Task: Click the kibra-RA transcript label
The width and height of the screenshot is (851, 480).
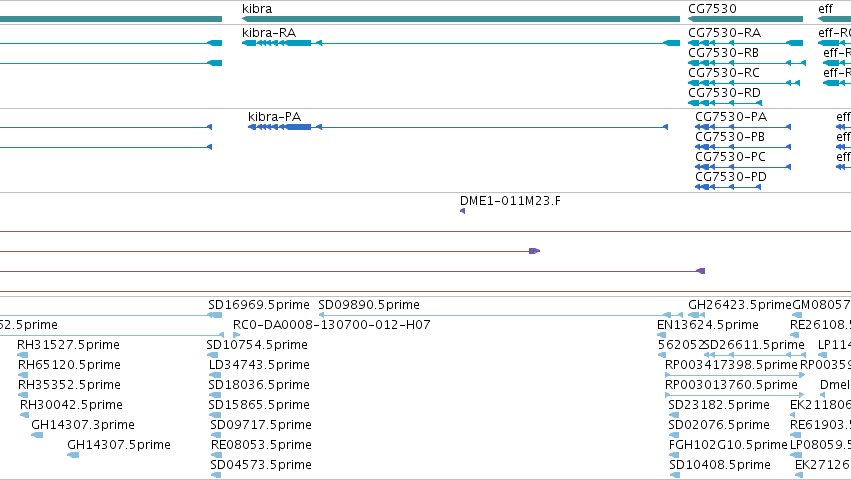Action: [269, 33]
